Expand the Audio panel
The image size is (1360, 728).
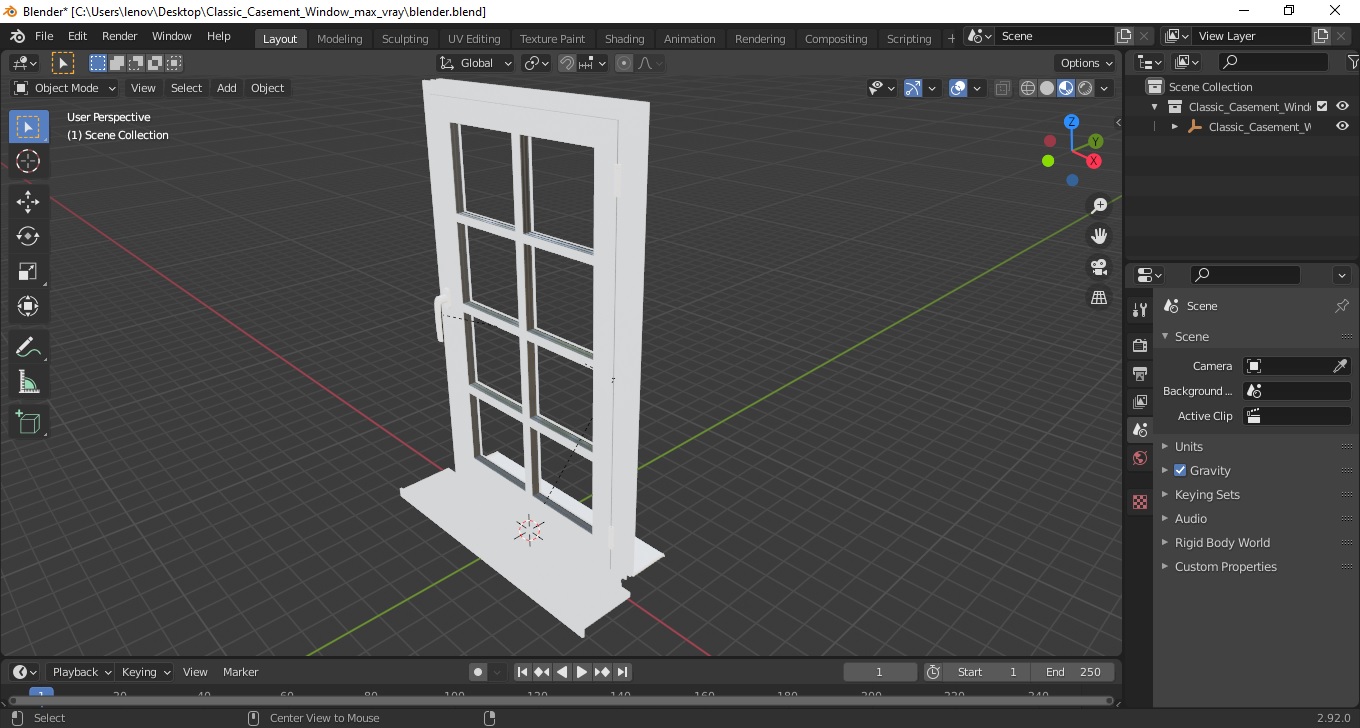[x=1190, y=519]
